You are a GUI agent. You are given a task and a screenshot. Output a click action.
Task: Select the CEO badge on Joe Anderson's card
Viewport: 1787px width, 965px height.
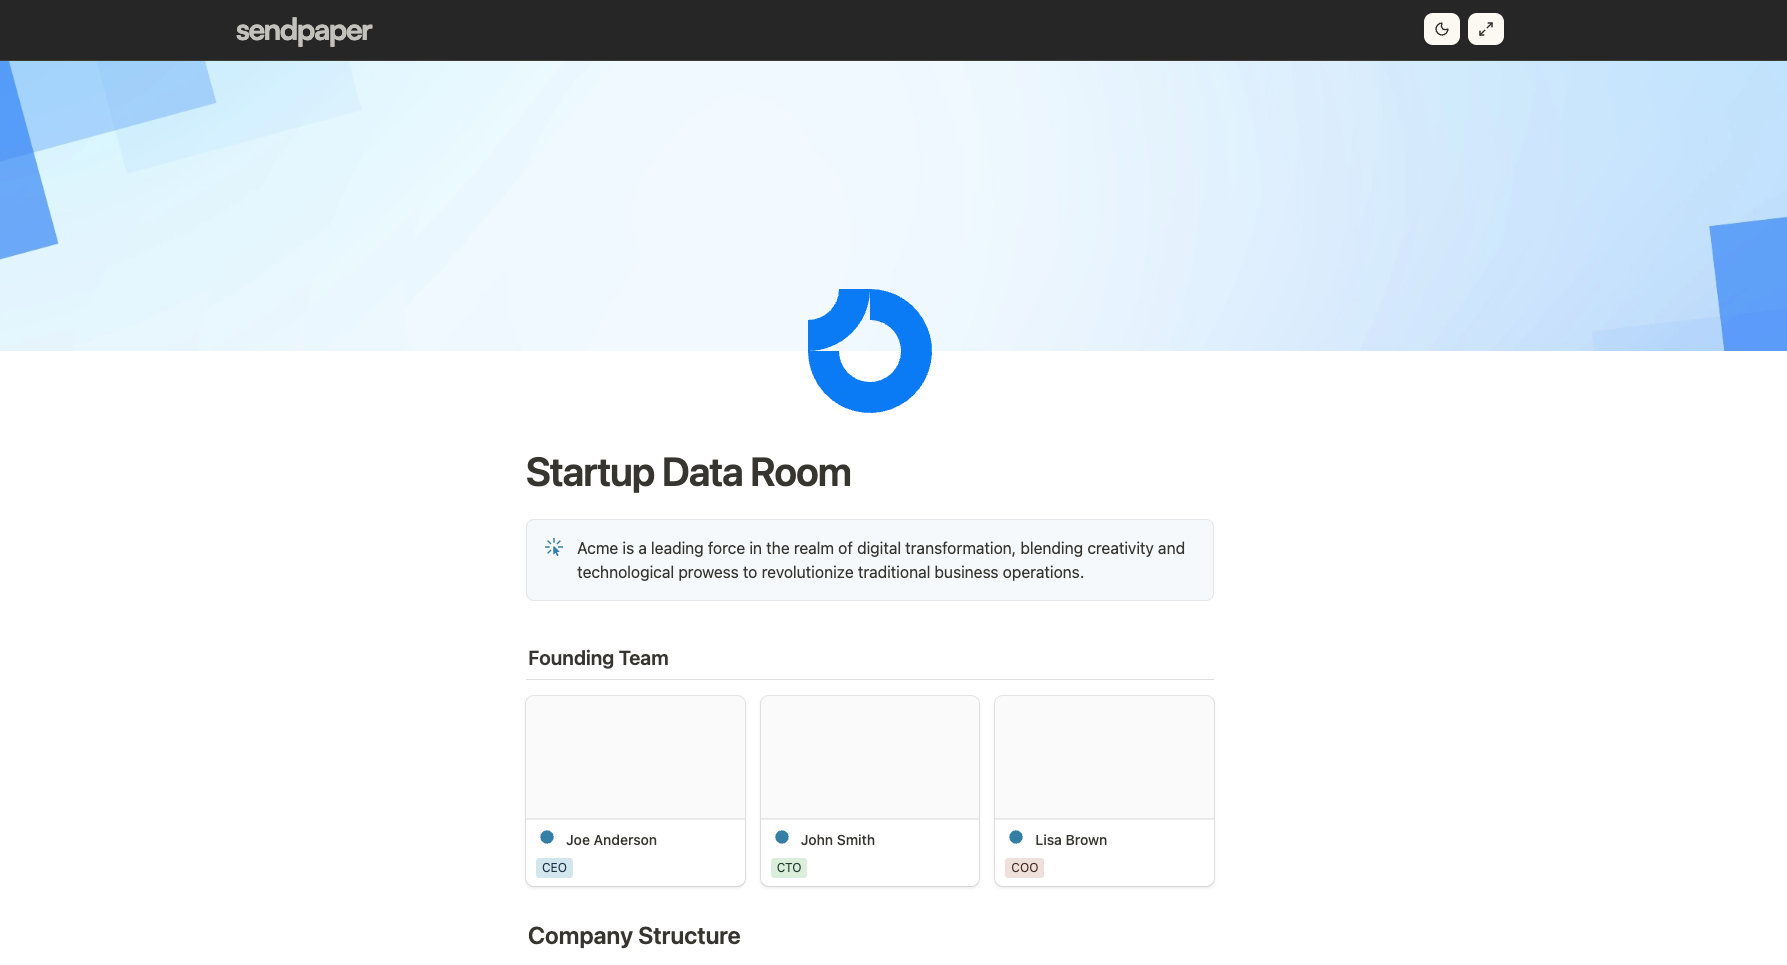coord(554,867)
